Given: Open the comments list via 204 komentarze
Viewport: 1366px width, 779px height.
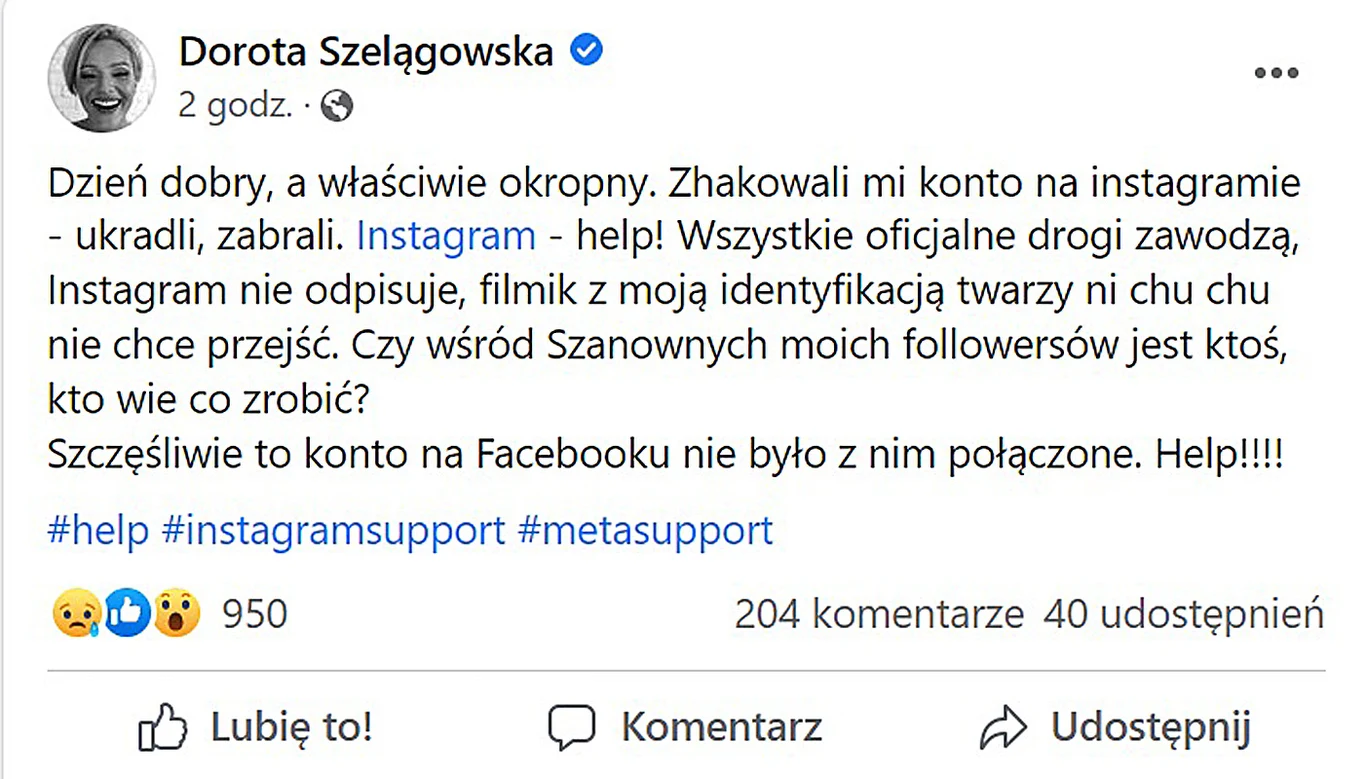Looking at the screenshot, I should click(878, 614).
